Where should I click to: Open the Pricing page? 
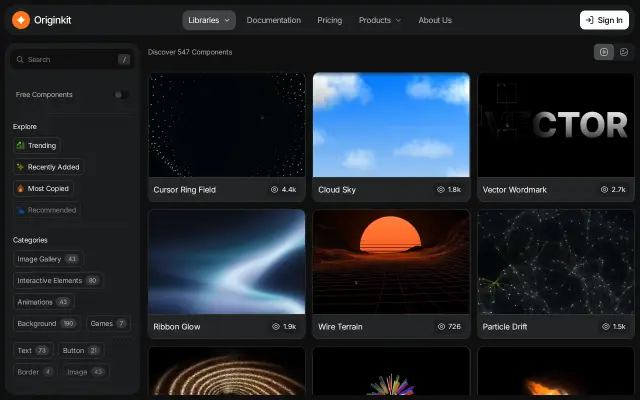point(330,20)
